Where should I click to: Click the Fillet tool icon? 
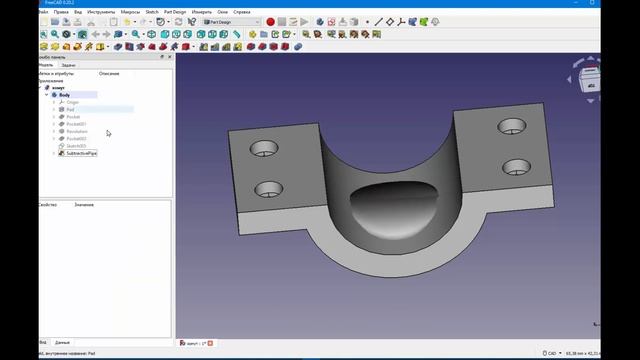click(251, 47)
